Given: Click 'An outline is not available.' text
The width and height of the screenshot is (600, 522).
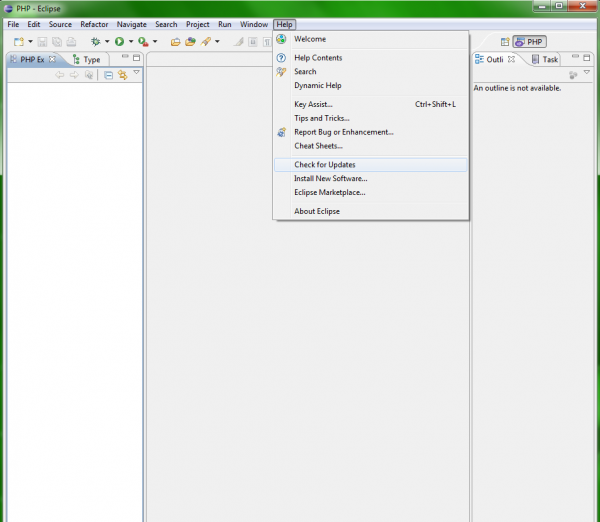Looking at the screenshot, I should click(517, 88).
